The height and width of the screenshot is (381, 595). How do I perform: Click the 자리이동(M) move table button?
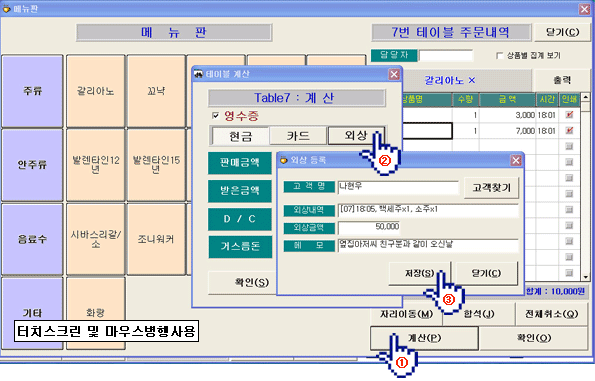click(406, 314)
